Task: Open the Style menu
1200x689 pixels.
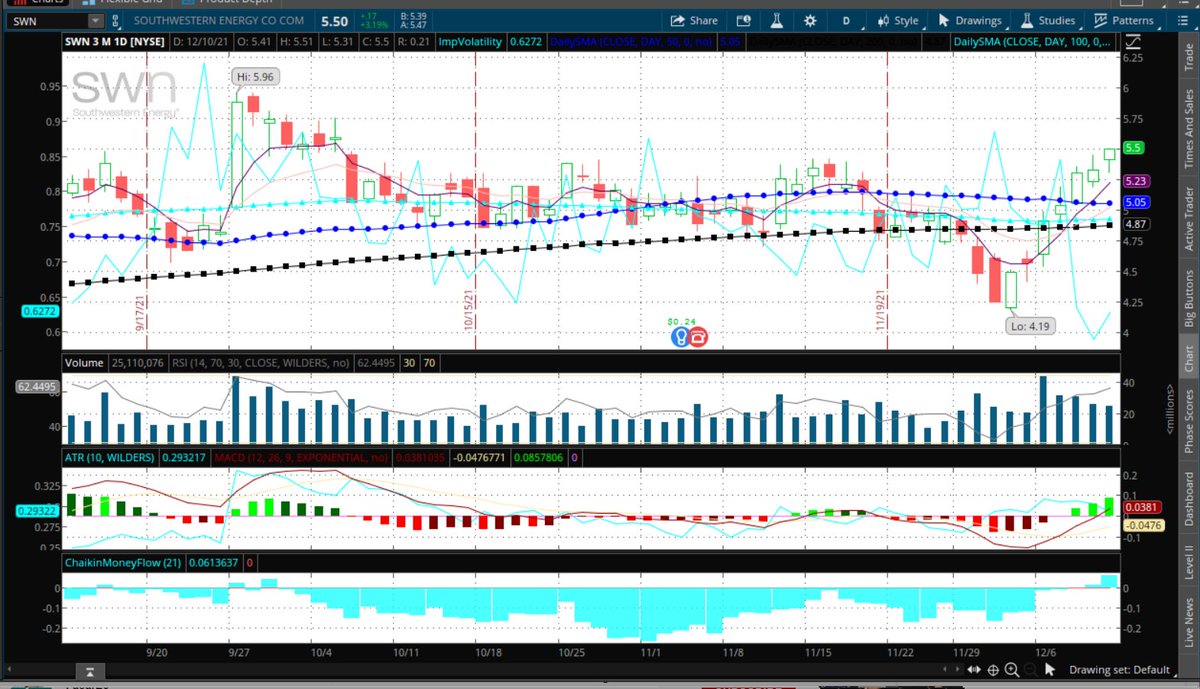Action: 897,20
